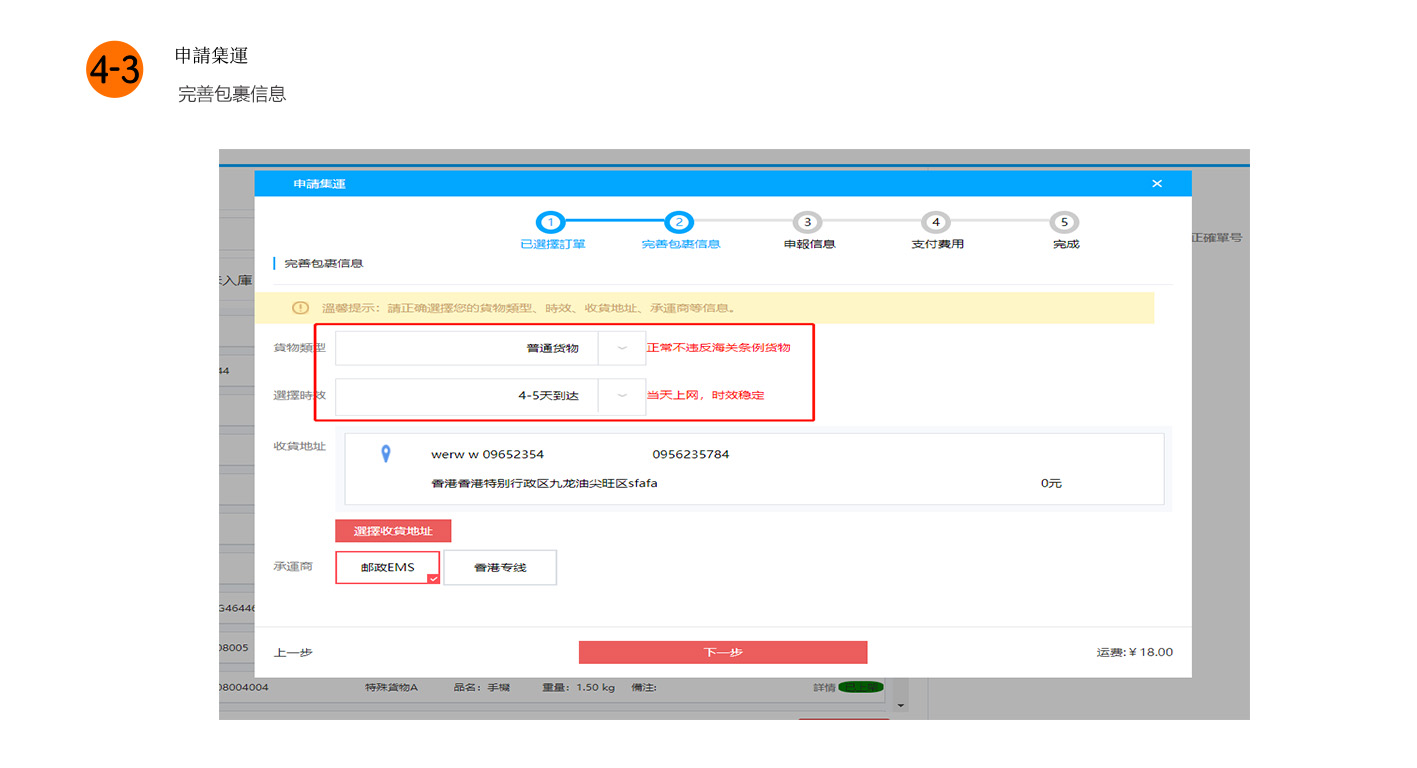Click step 1 circle 已選擇訂單
The image size is (1417, 768).
551,223
